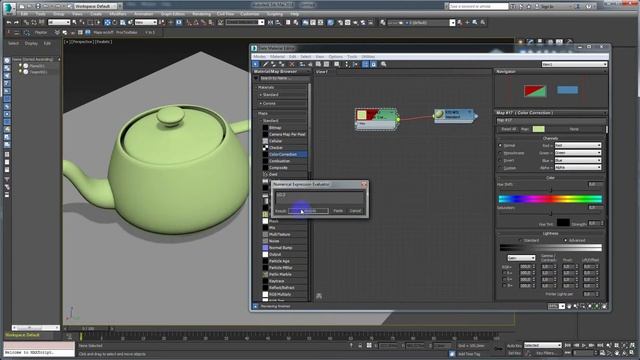Click the Show Background in Preview icon
The height and width of the screenshot is (360, 640).
click(327, 64)
